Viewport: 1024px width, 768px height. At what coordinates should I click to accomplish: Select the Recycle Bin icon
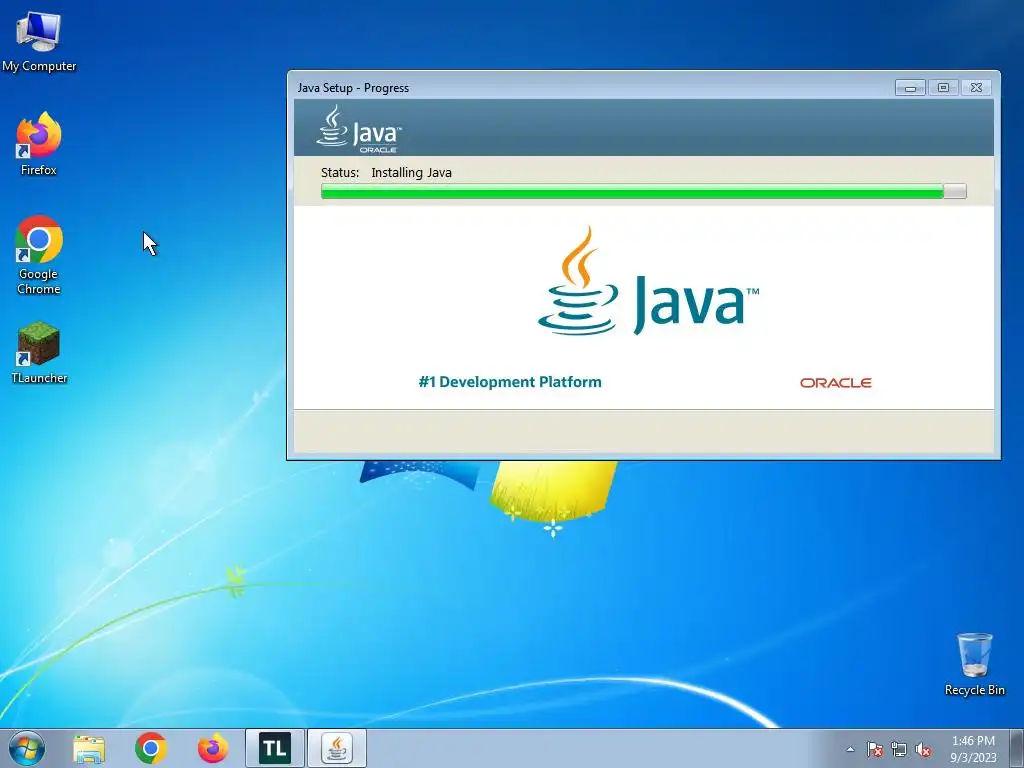pyautogui.click(x=974, y=664)
